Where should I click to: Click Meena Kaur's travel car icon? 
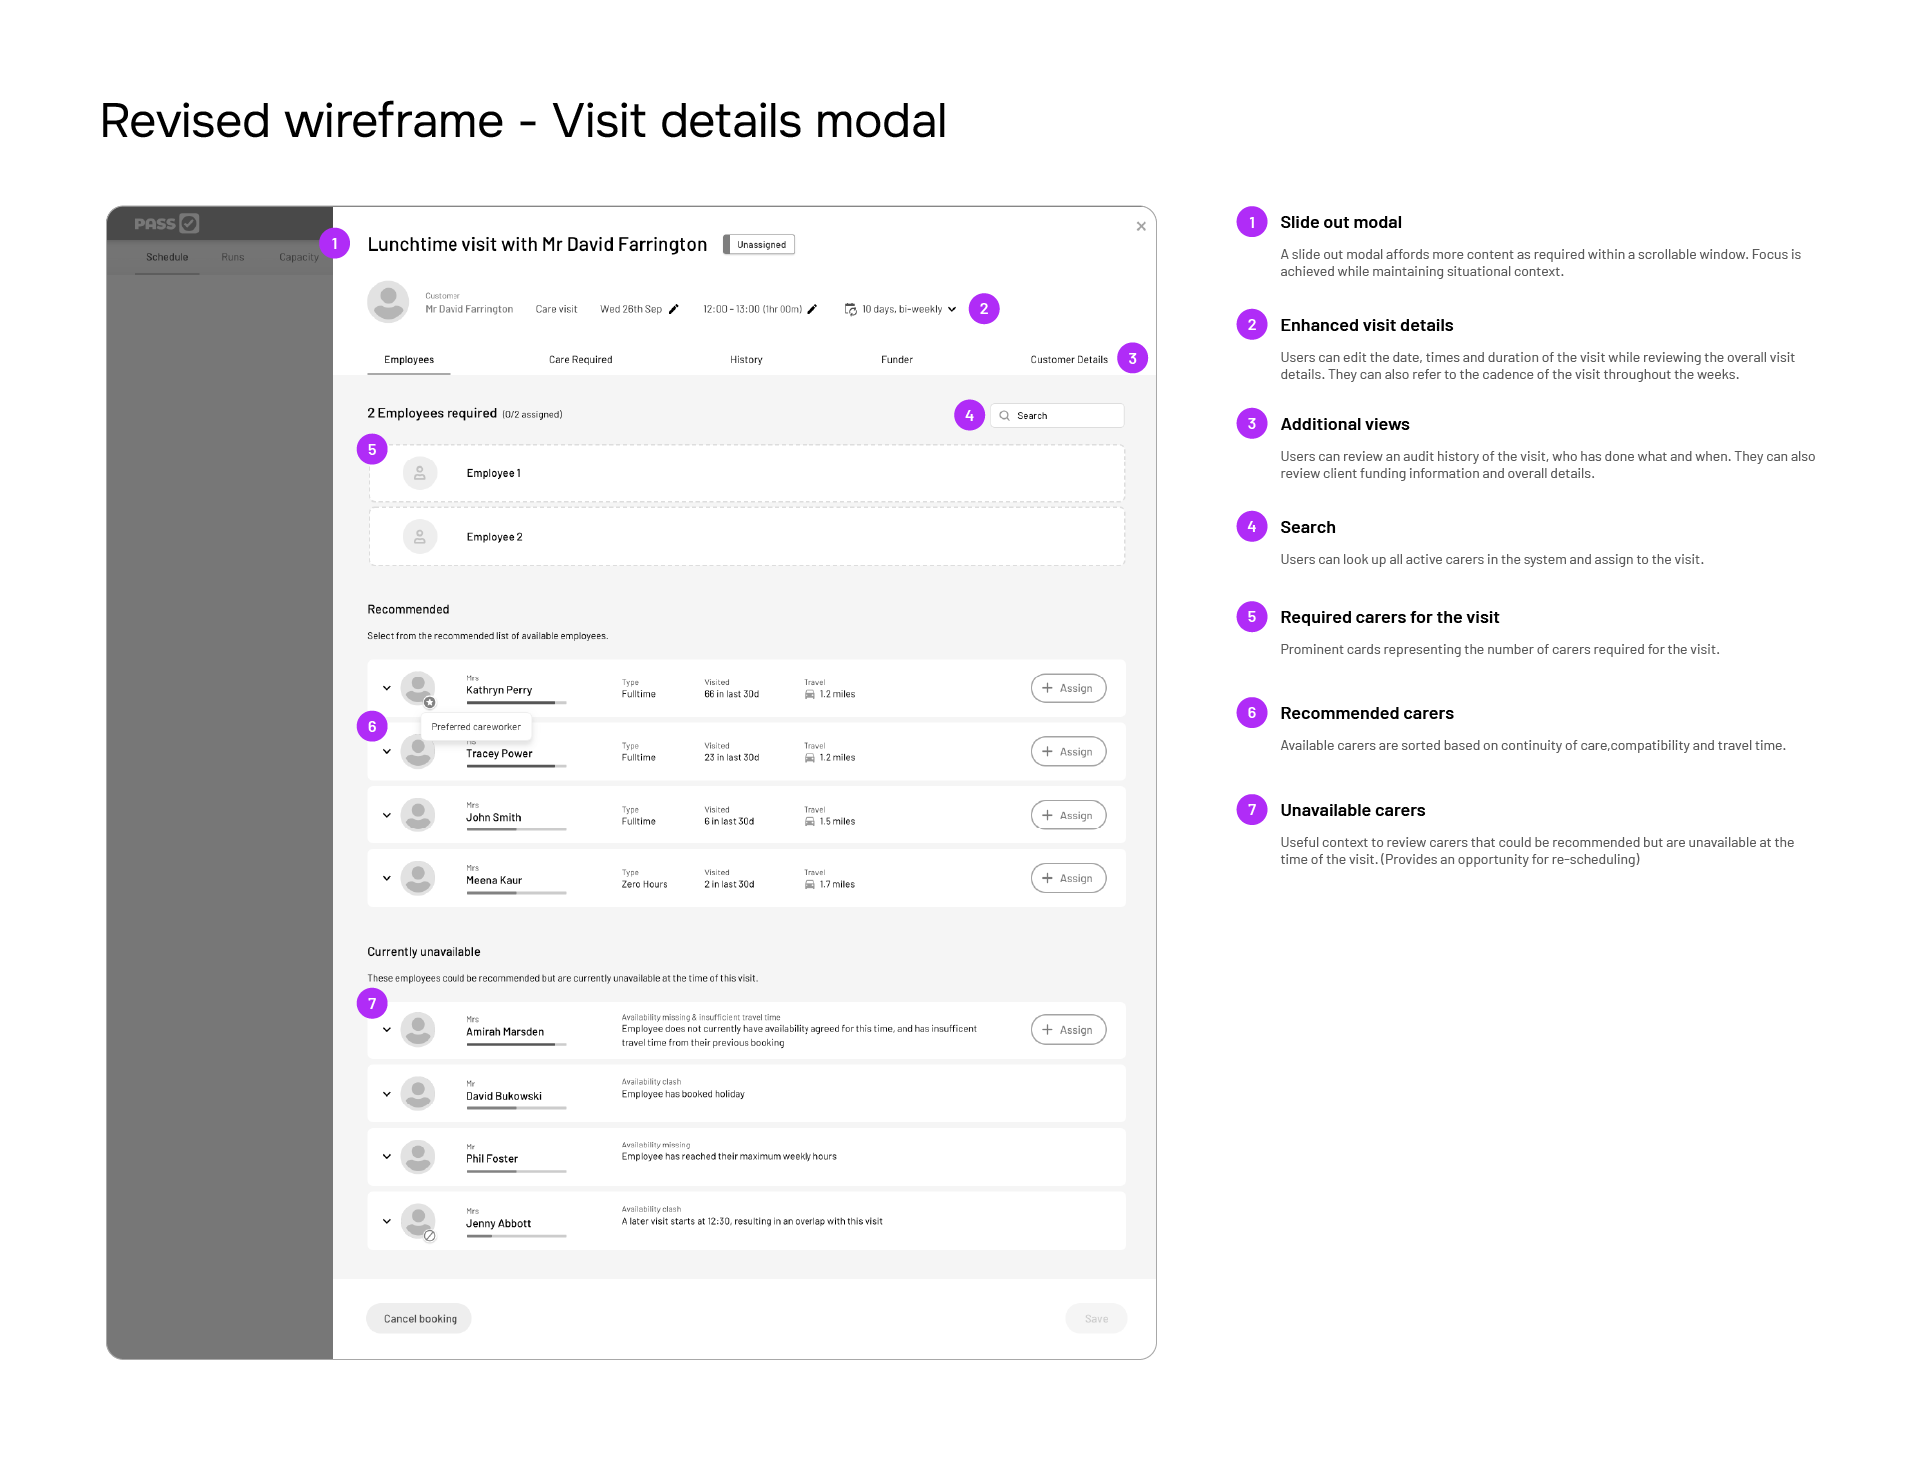pos(810,885)
